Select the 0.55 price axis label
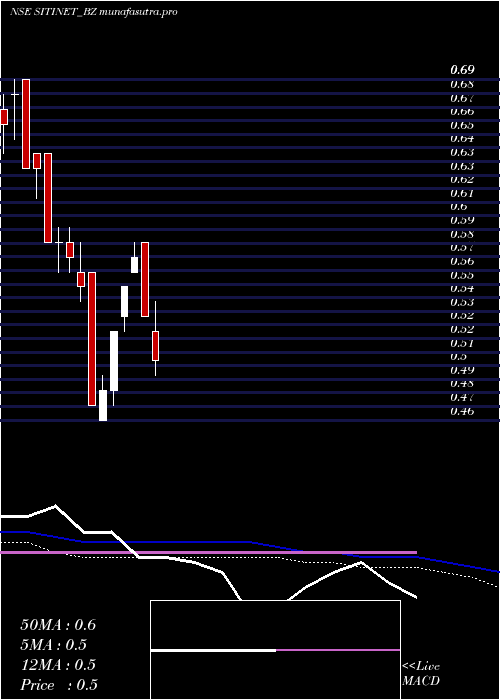Viewport: 500px width, 700px height. click(x=462, y=275)
